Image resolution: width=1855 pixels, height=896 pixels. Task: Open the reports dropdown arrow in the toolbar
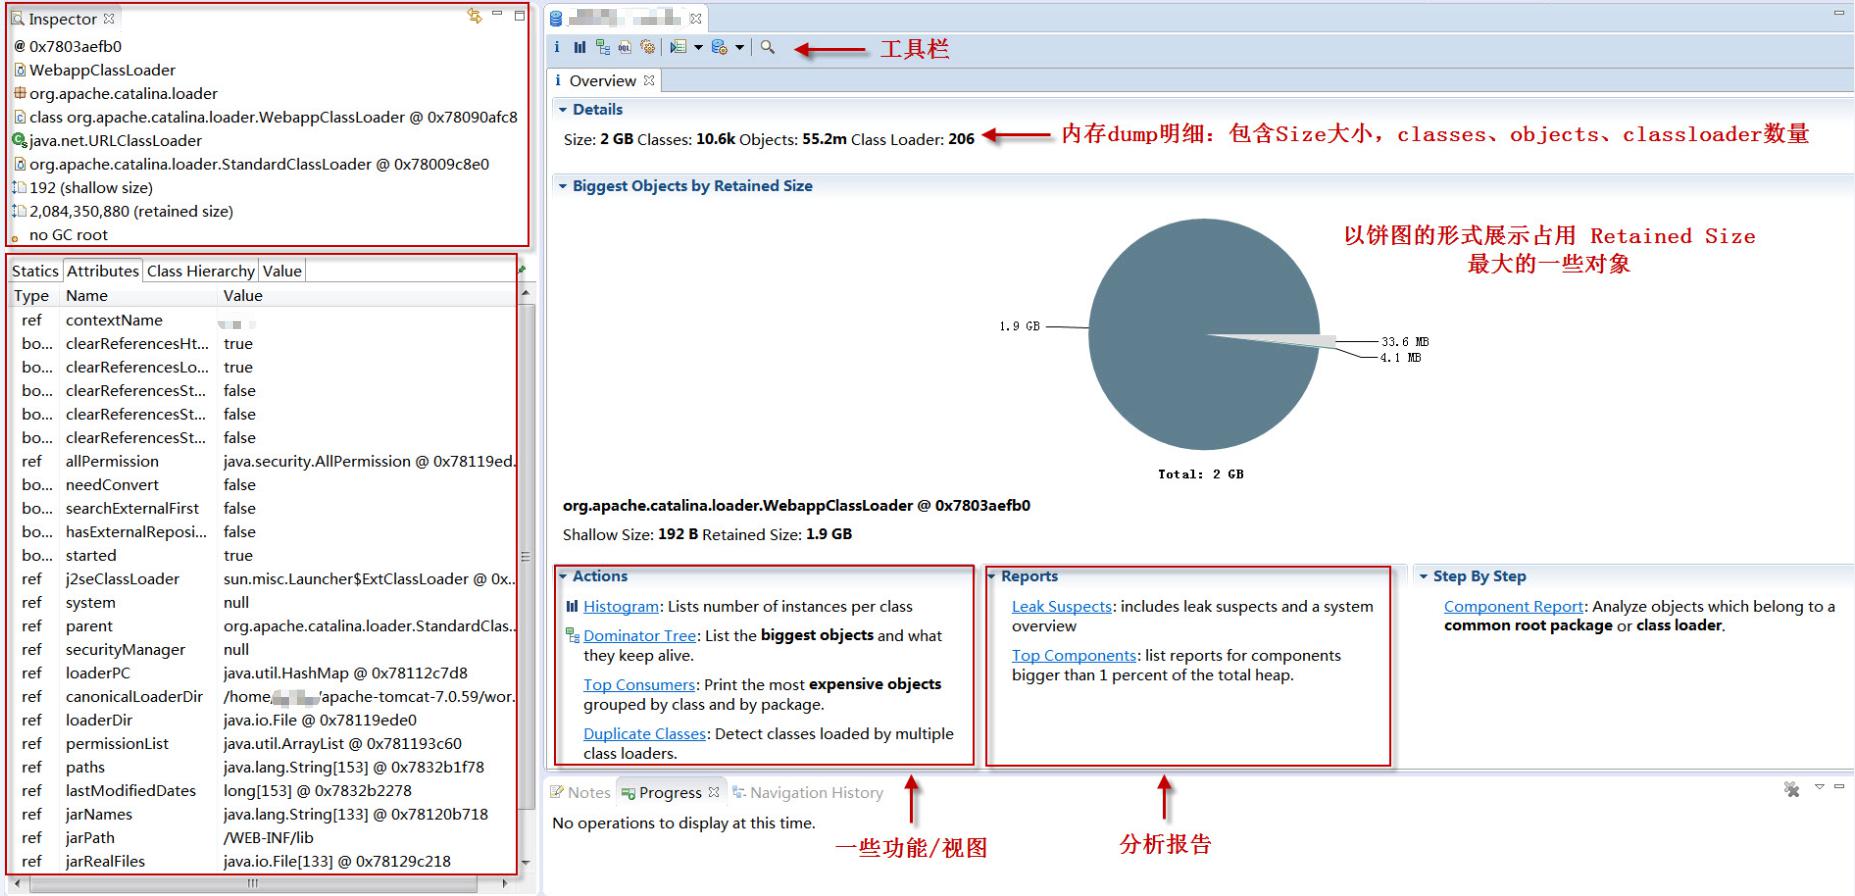[x=698, y=47]
